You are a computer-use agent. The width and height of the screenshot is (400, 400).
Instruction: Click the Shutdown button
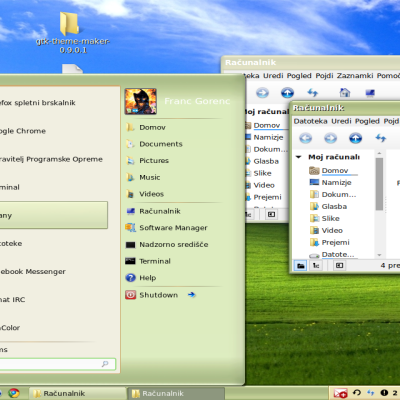click(152, 295)
